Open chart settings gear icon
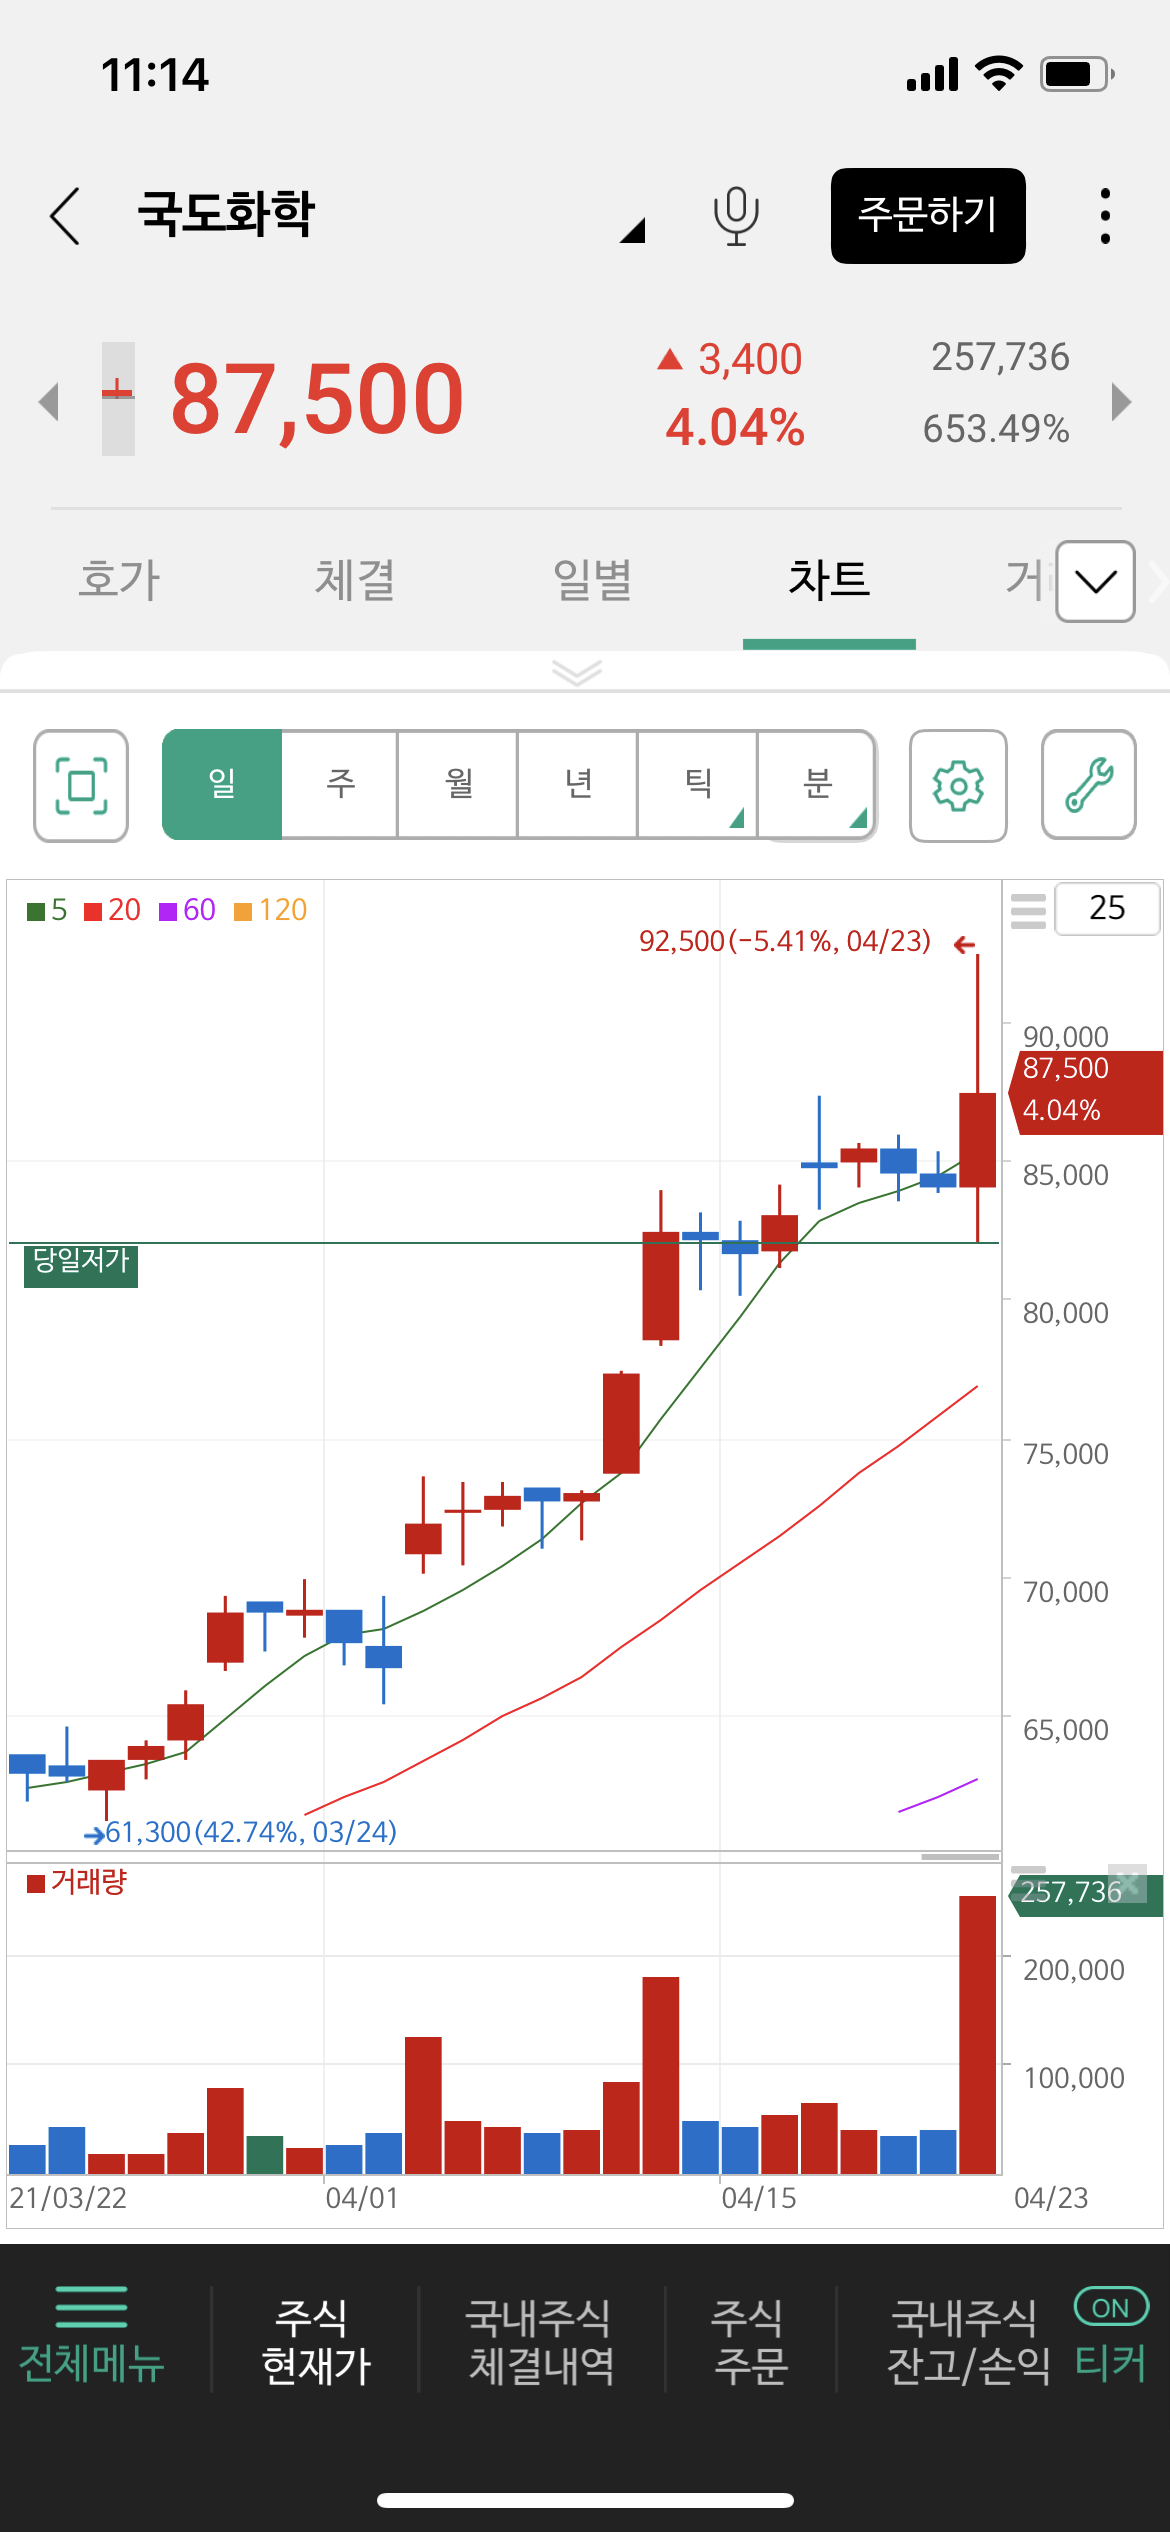 pos(958,786)
